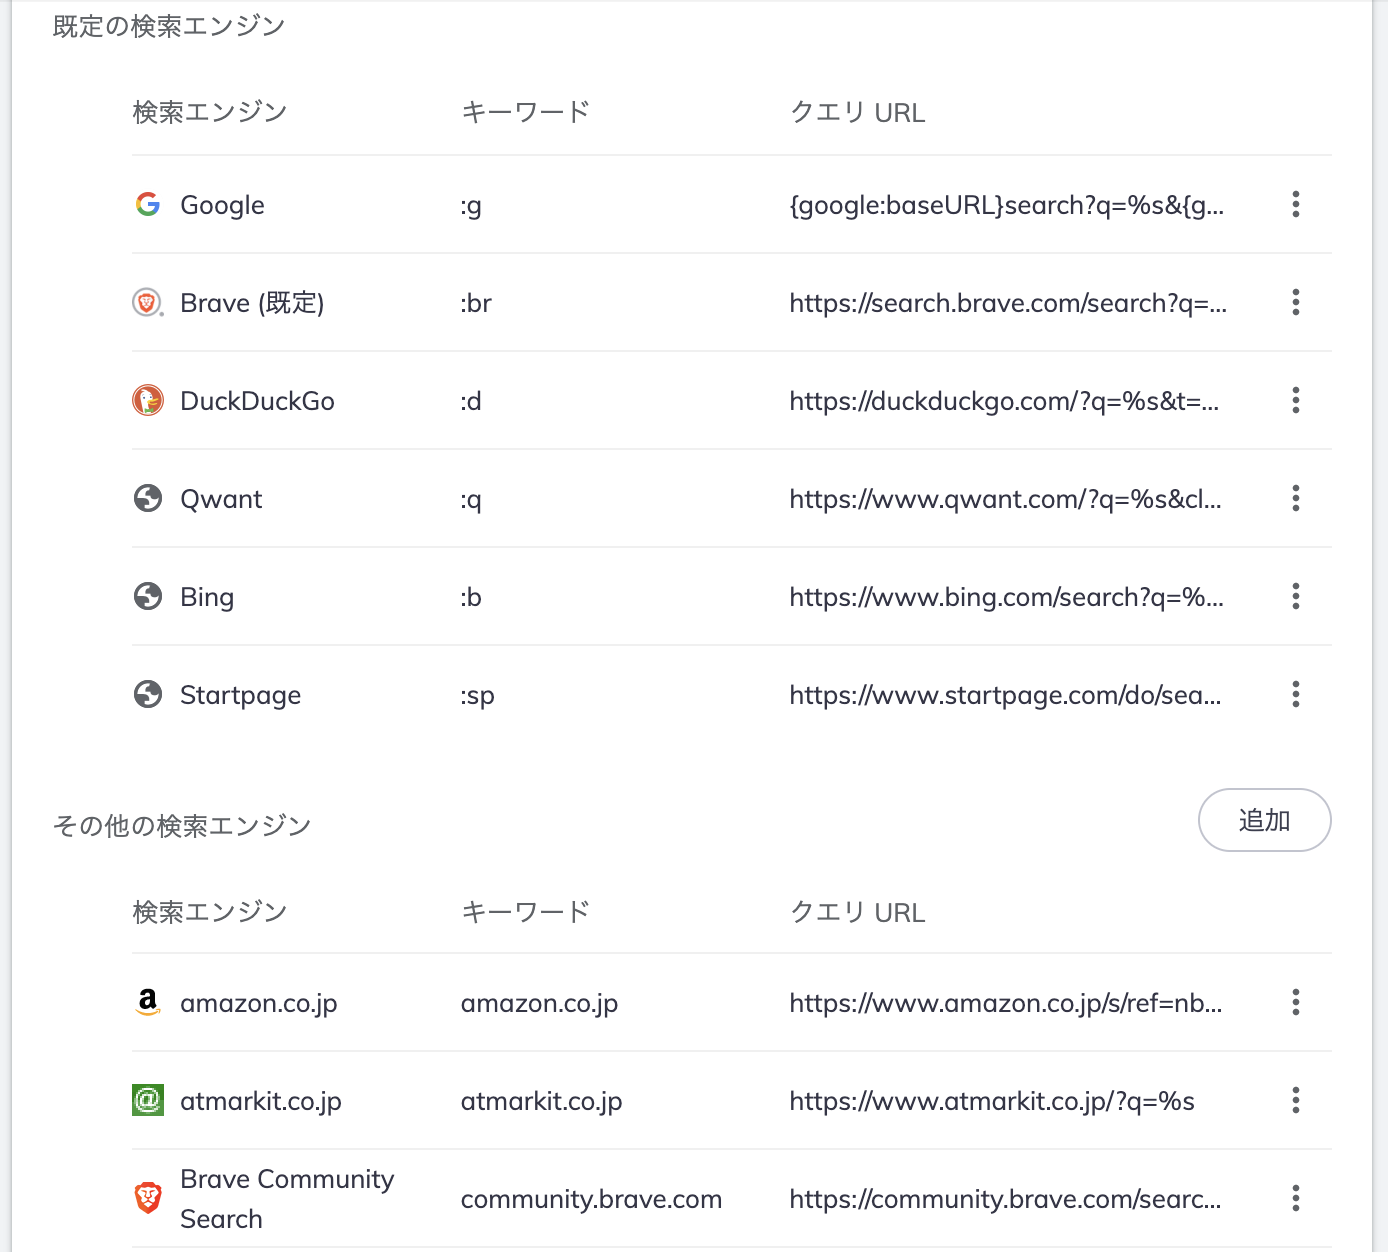Open the three-dot menu for Brave Community Search
Screen dimensions: 1388x1252
tap(1295, 1198)
